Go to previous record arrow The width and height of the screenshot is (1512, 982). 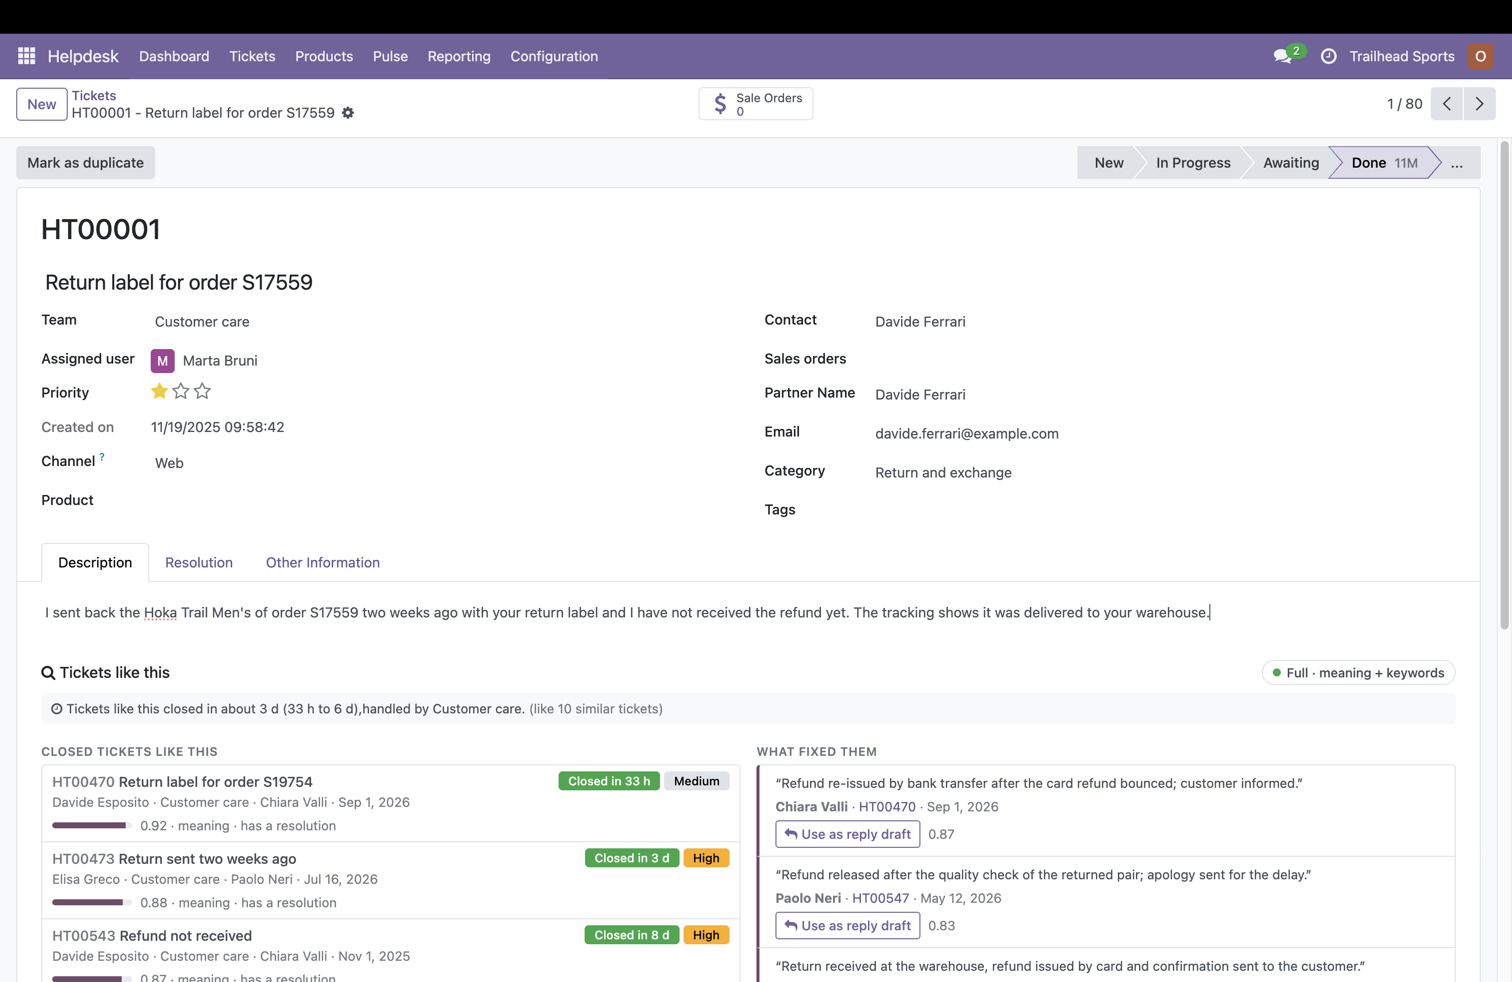(x=1446, y=104)
